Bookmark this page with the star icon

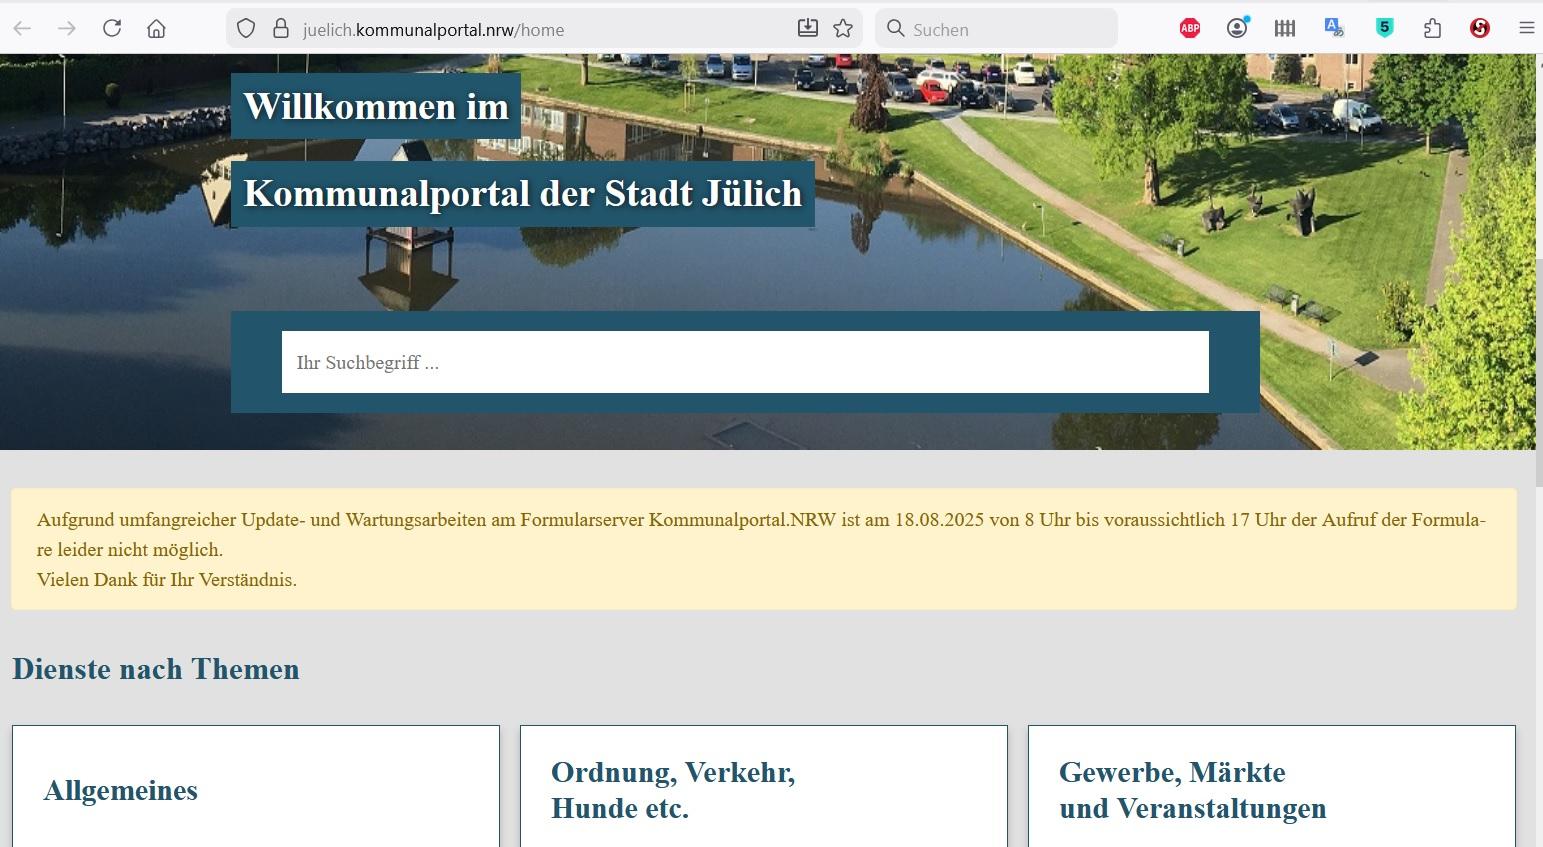[x=843, y=28]
